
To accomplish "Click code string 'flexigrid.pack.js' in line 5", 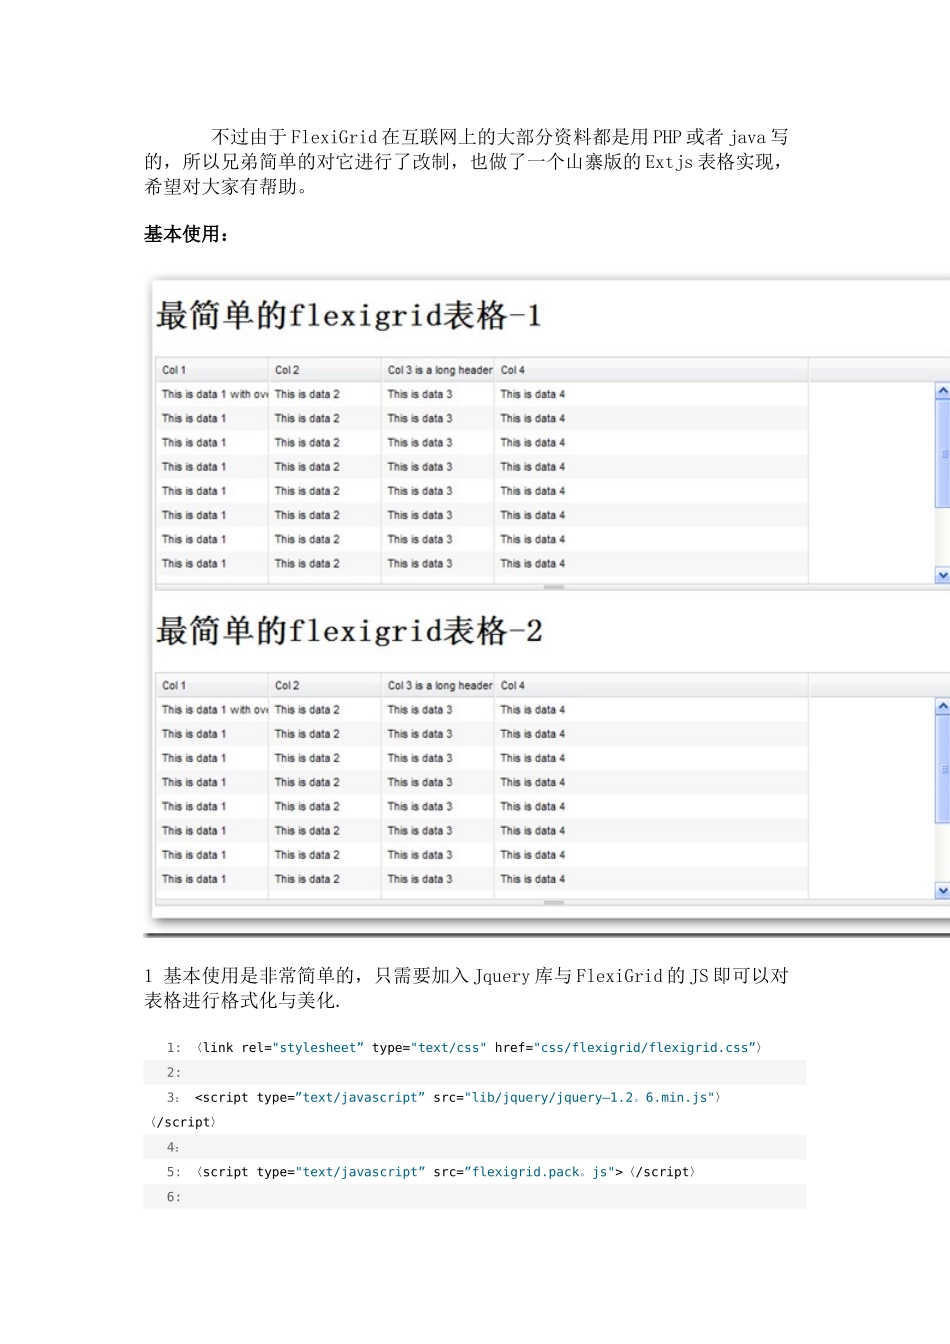I will point(538,1172).
